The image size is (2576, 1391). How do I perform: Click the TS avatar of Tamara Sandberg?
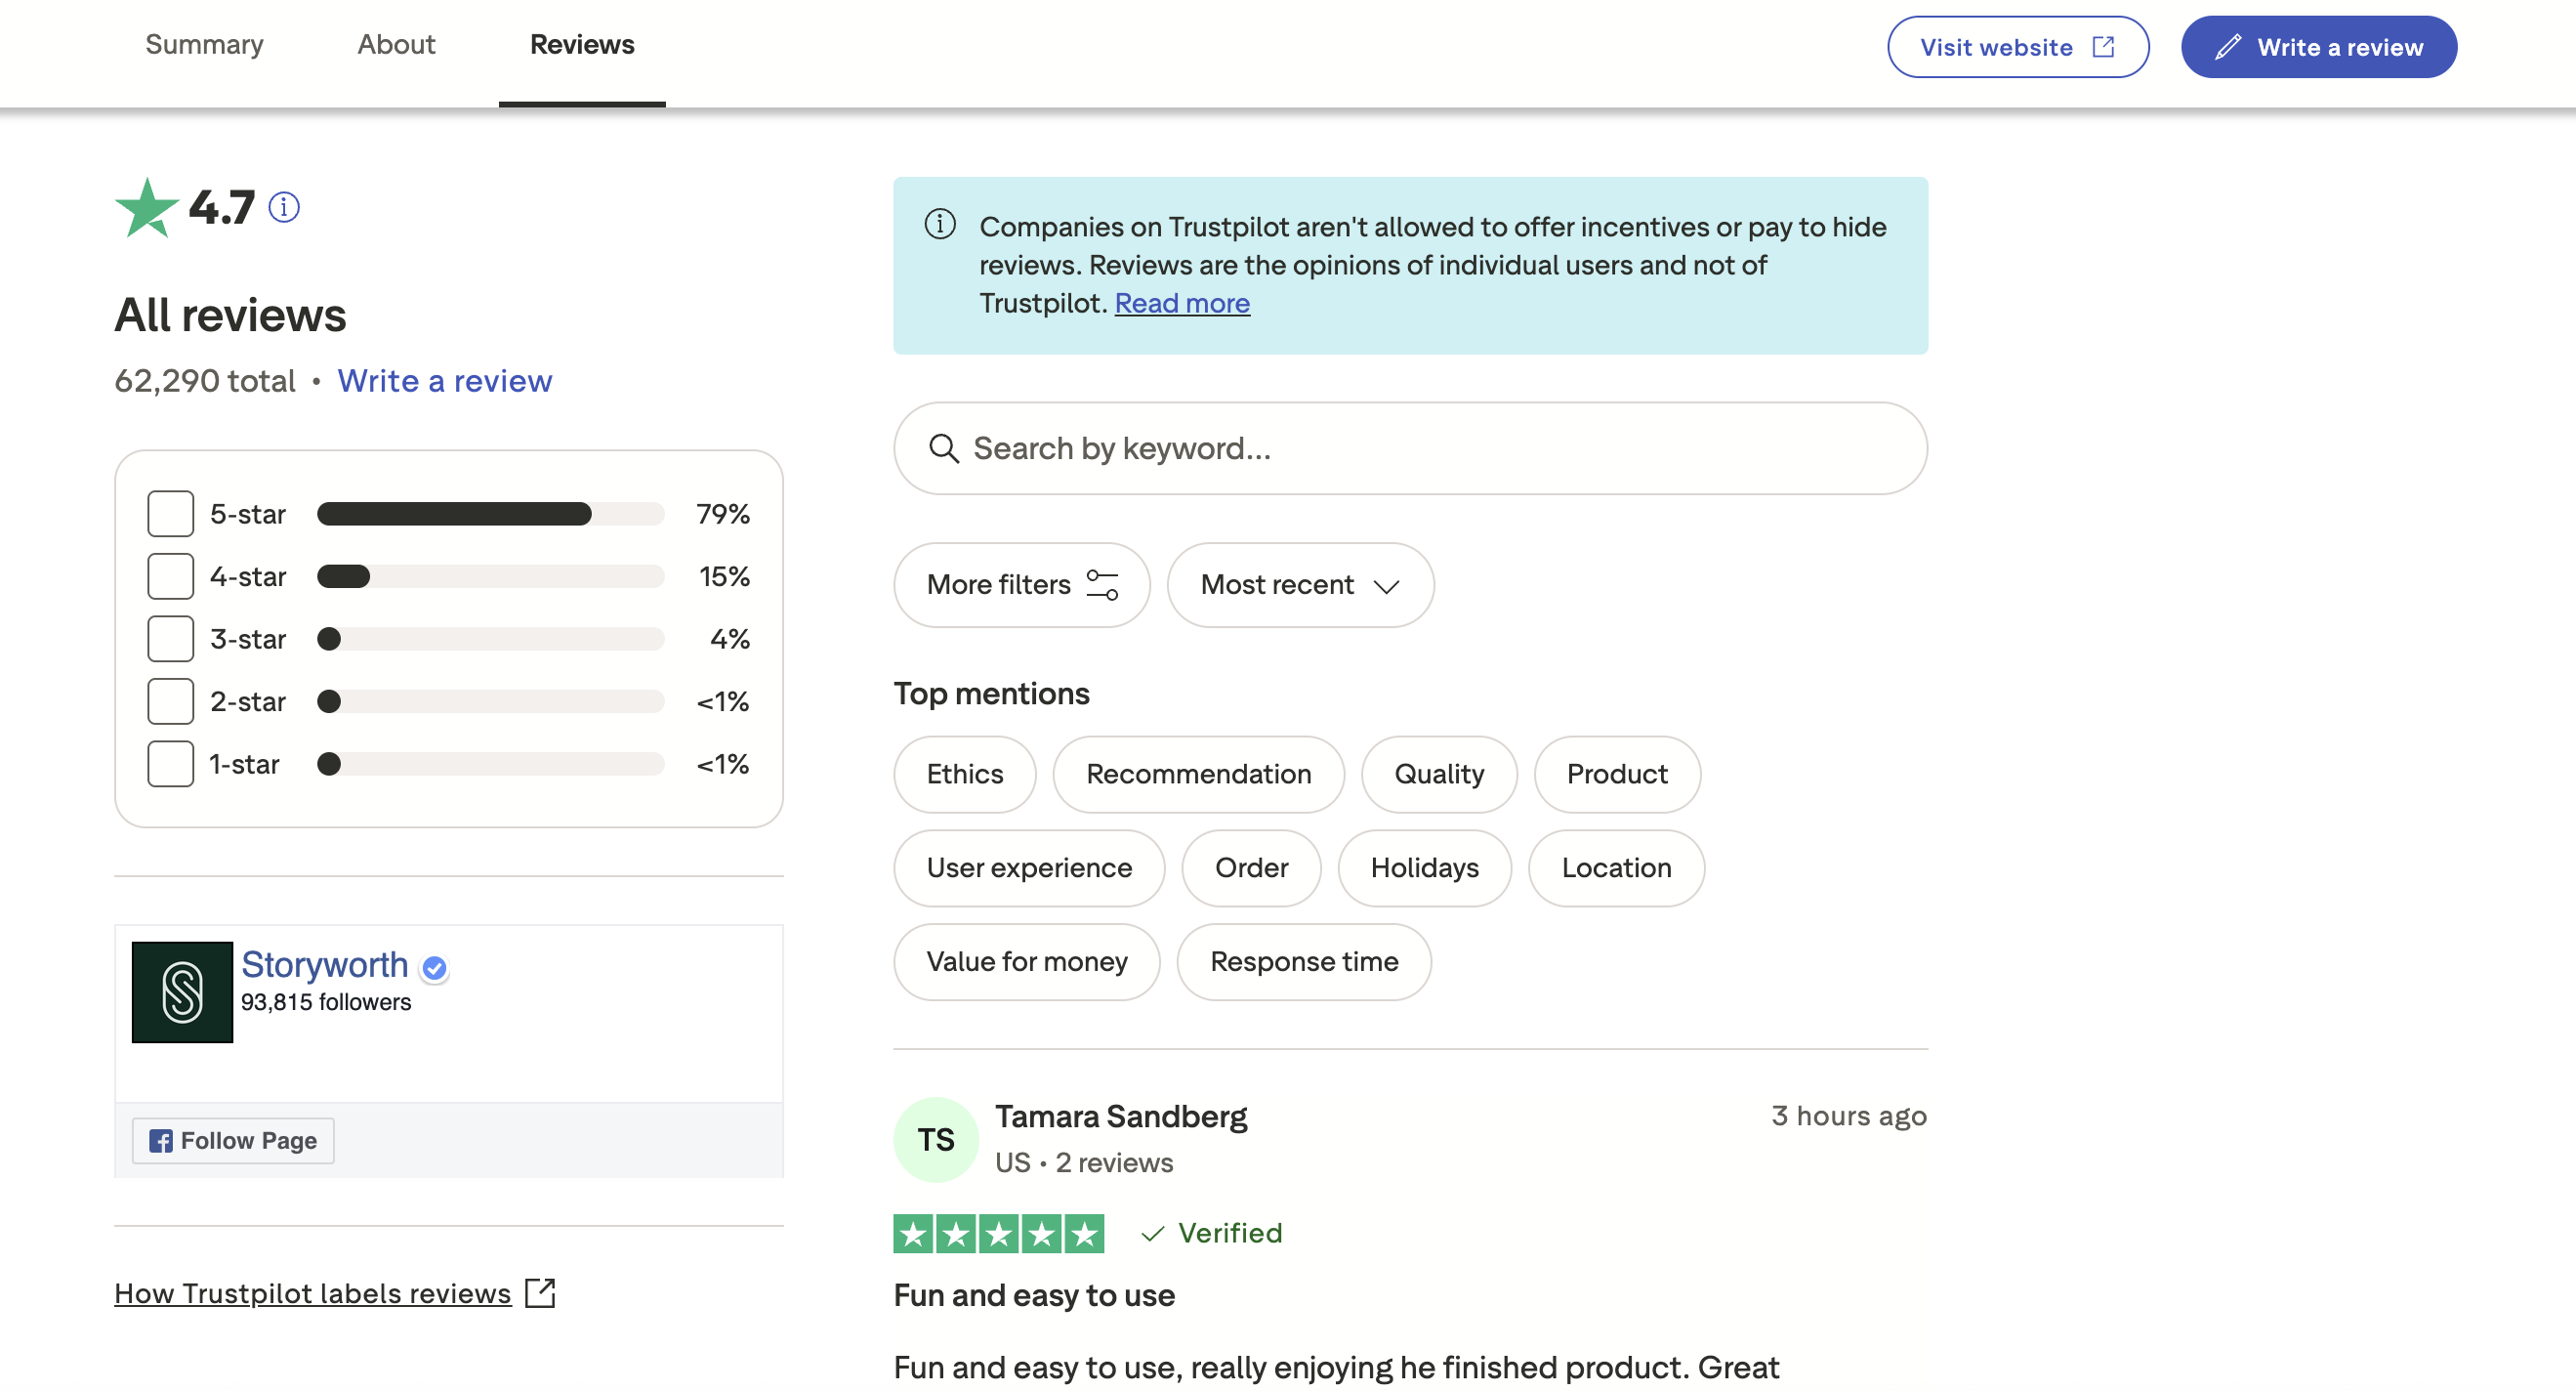tap(936, 1139)
